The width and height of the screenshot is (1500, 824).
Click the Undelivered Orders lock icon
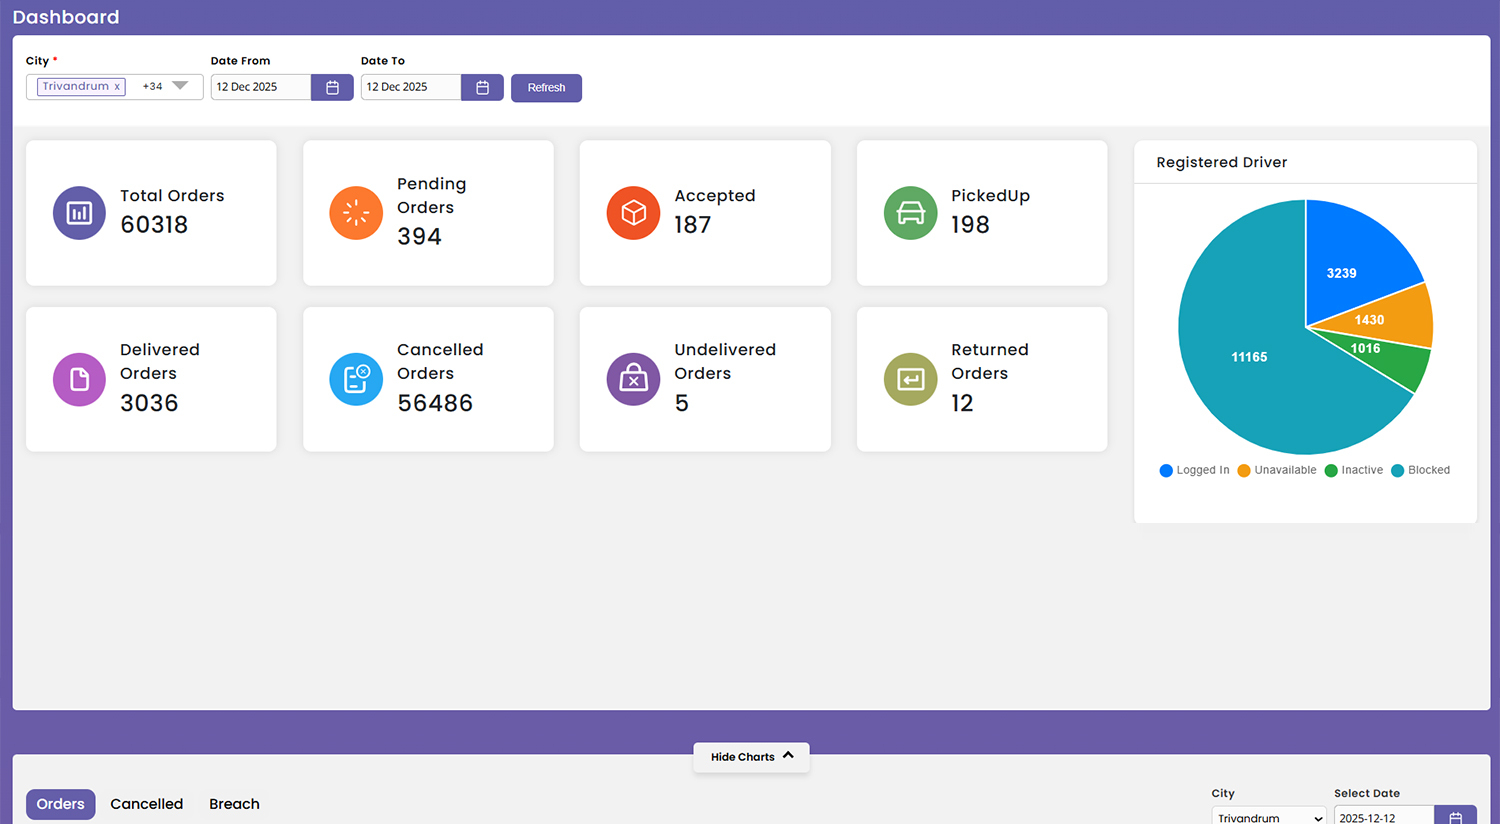pos(633,379)
